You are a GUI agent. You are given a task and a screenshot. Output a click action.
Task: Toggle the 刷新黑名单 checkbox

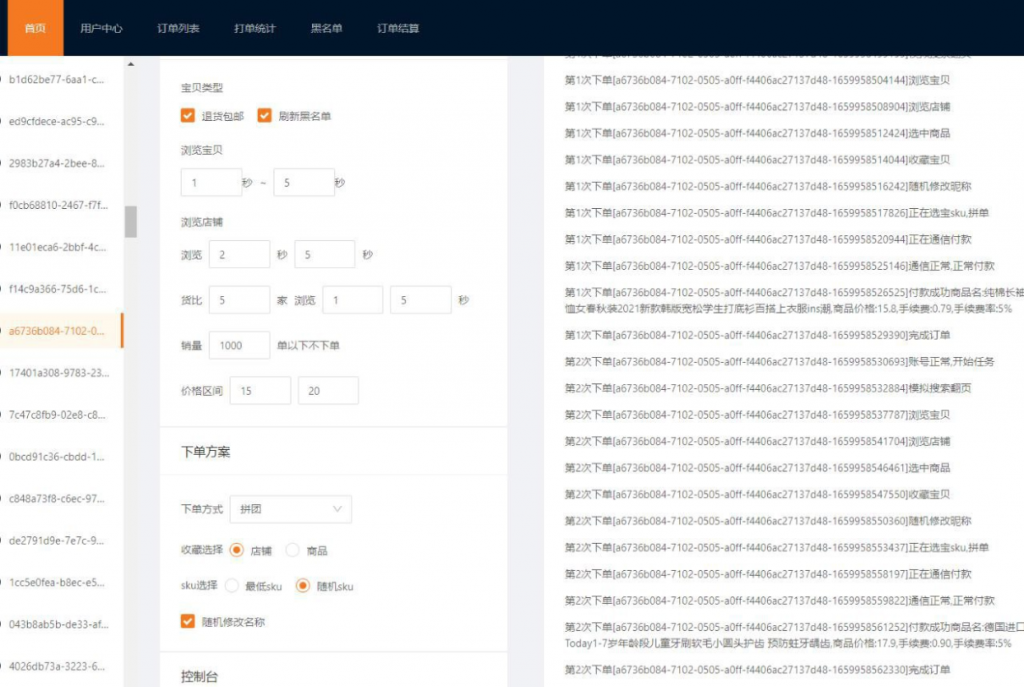pos(265,116)
